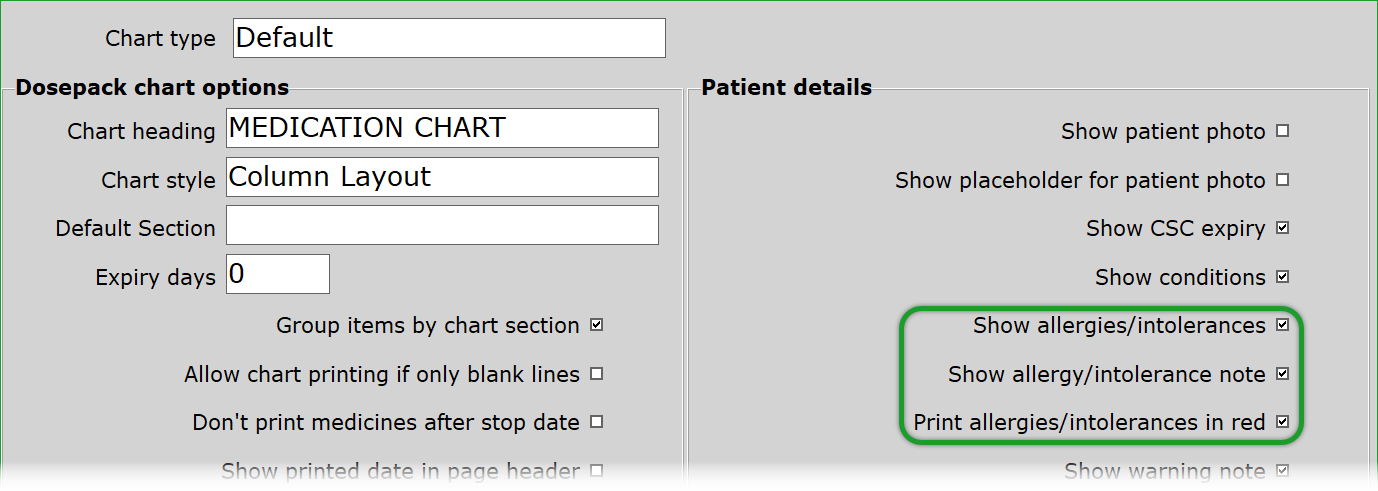Disable Print allergies/intolerances in red
1378x491 pixels.
(1283, 422)
